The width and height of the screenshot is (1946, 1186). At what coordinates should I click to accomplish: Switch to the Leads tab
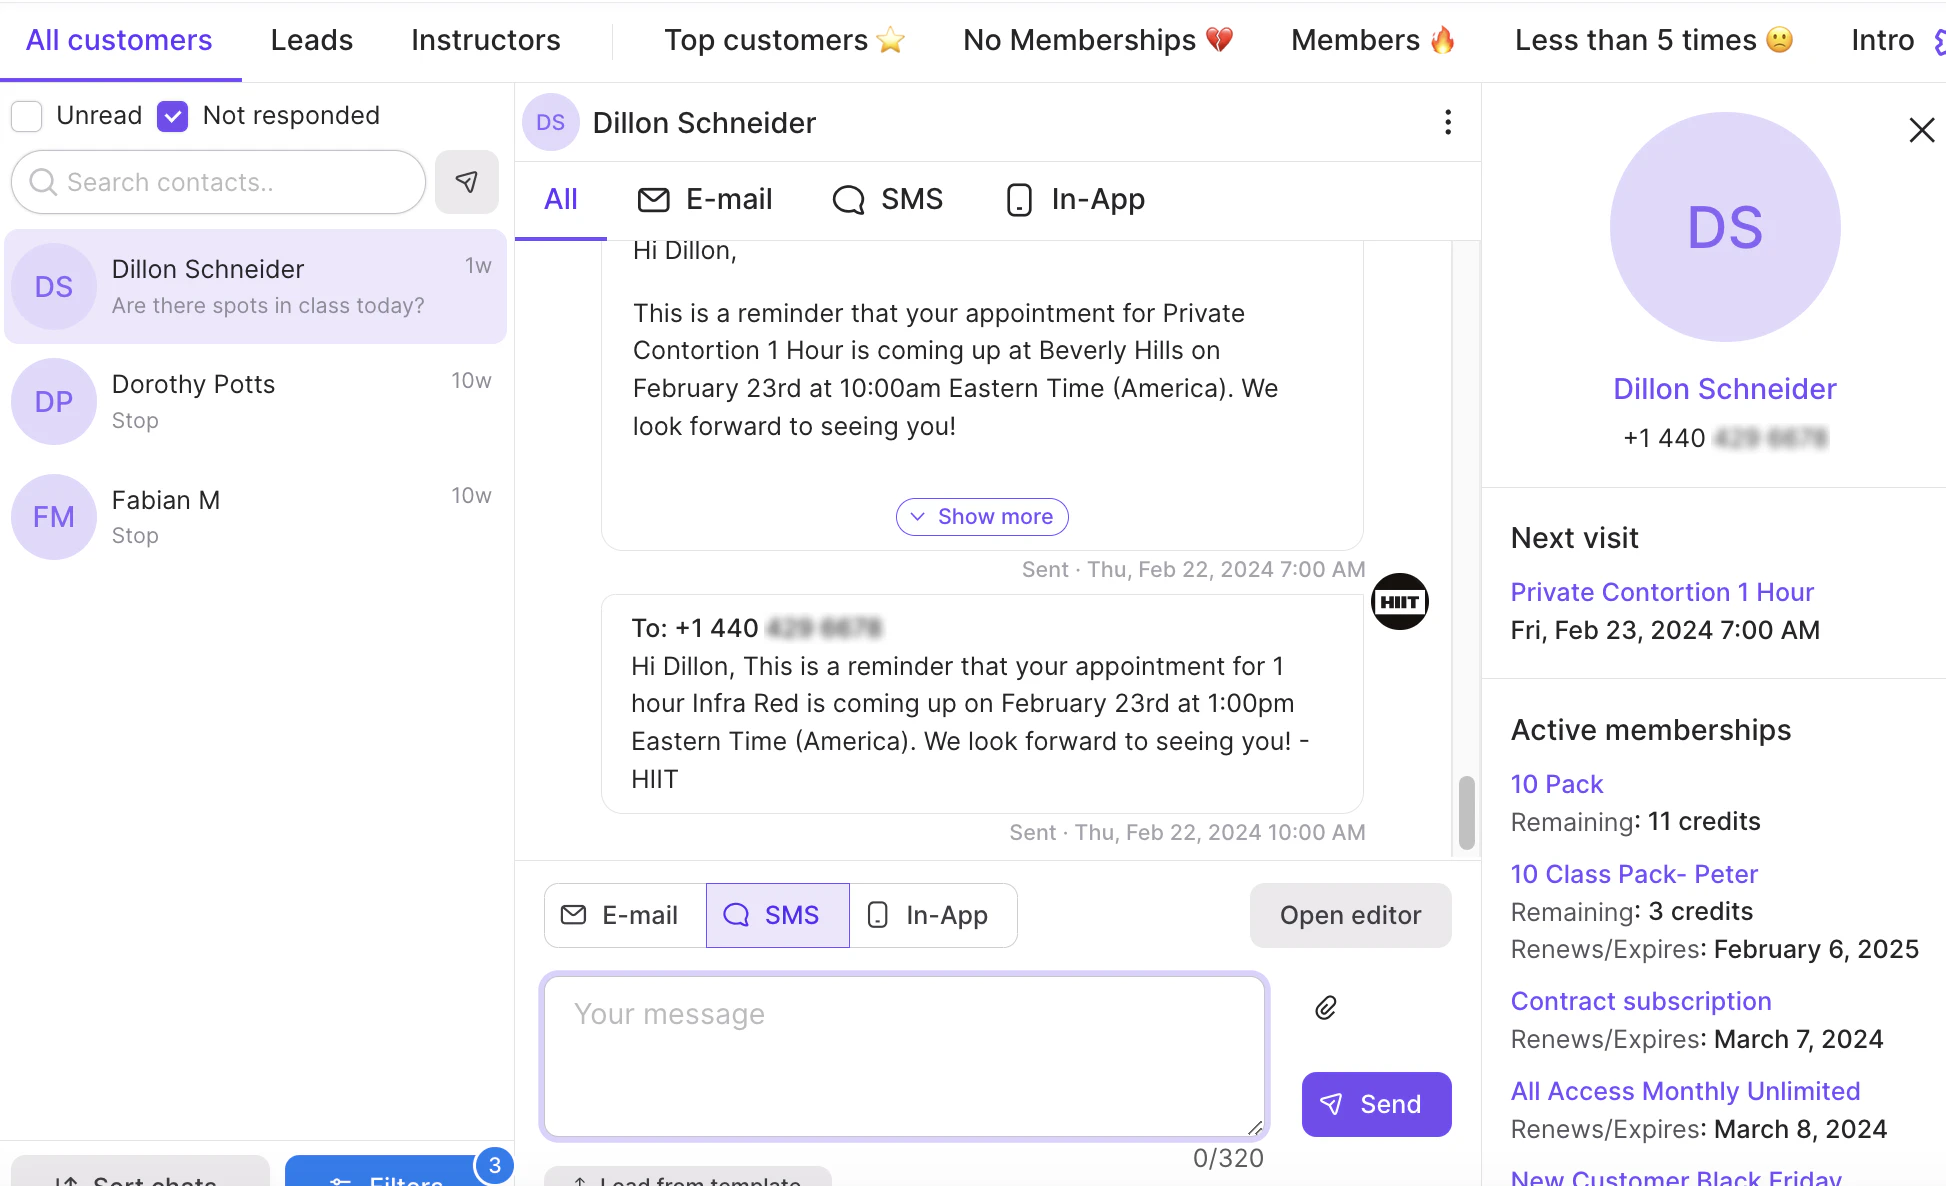click(x=311, y=40)
